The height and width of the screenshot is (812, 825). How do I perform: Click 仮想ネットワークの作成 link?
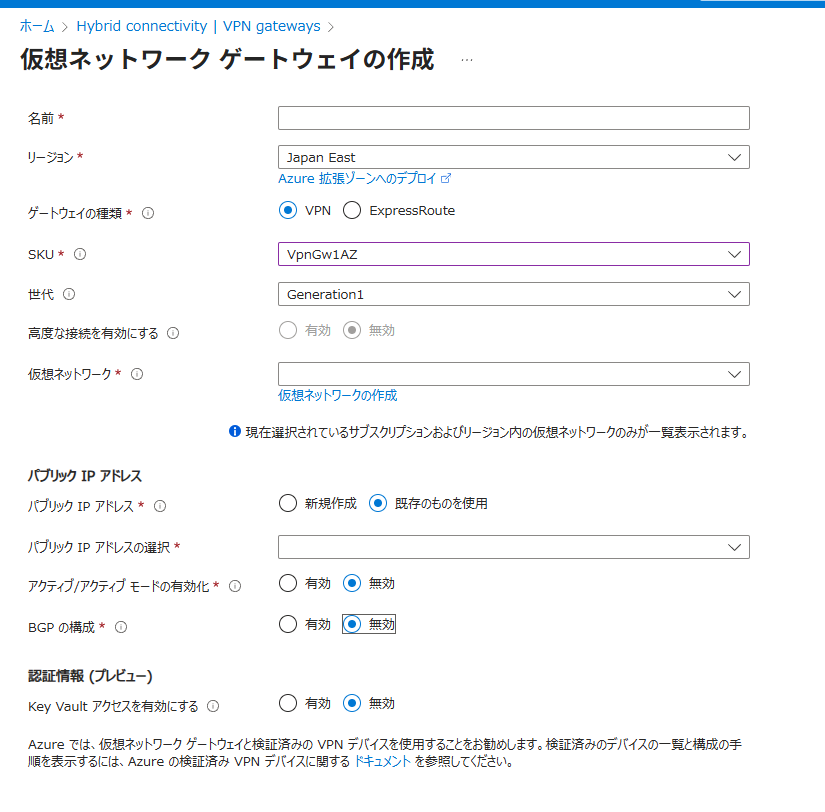[338, 395]
